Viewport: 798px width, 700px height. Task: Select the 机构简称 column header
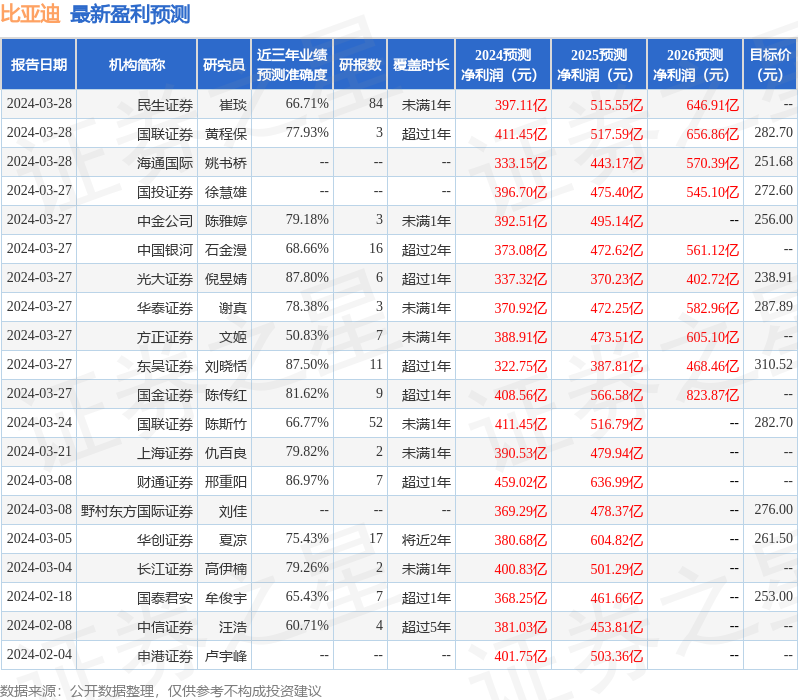tap(136, 64)
